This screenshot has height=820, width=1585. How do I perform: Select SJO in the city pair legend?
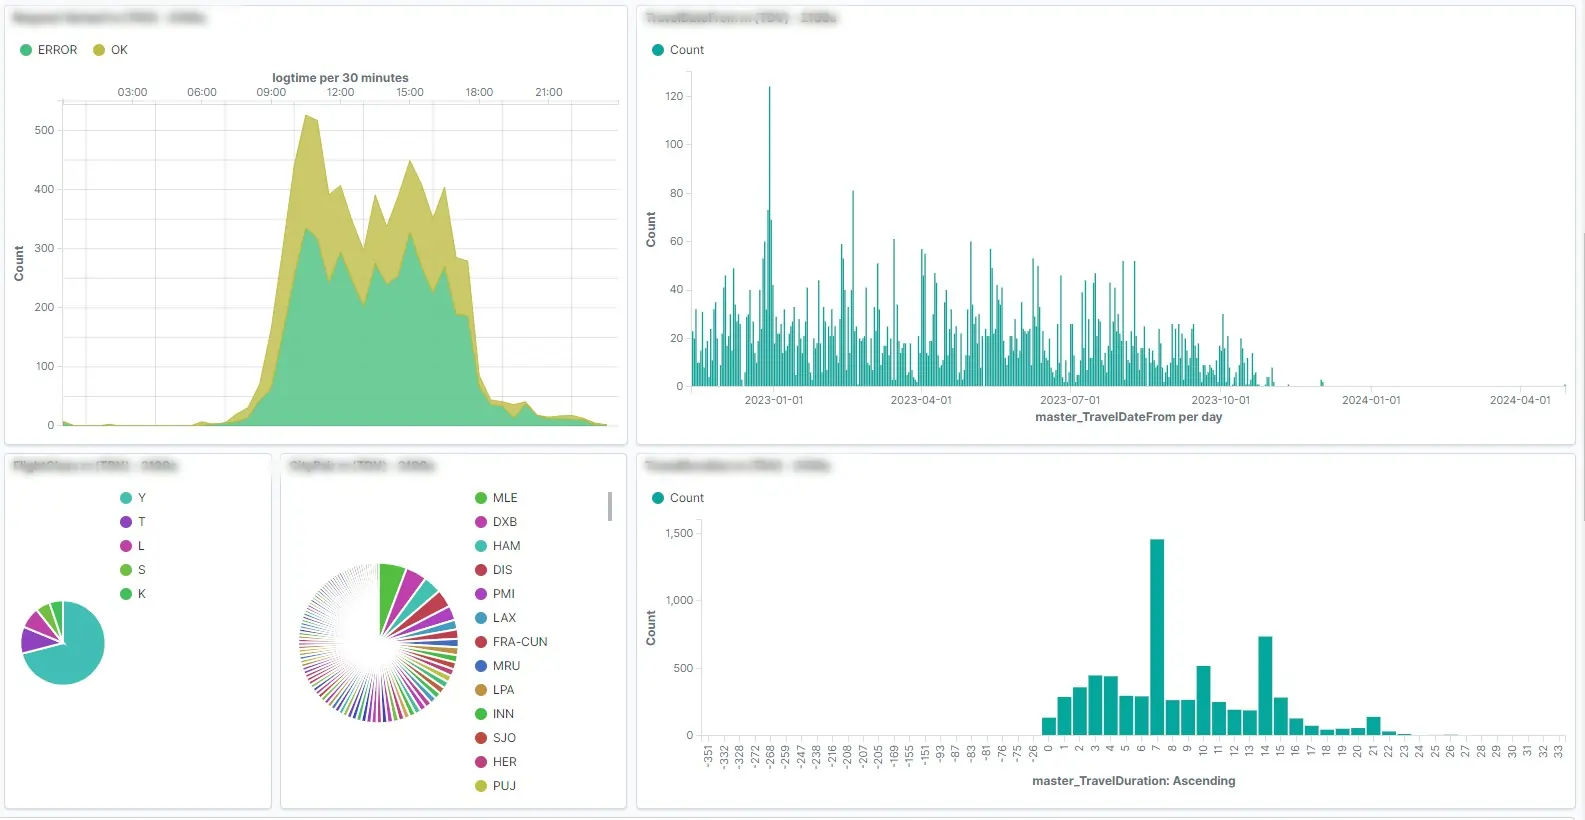(x=496, y=738)
